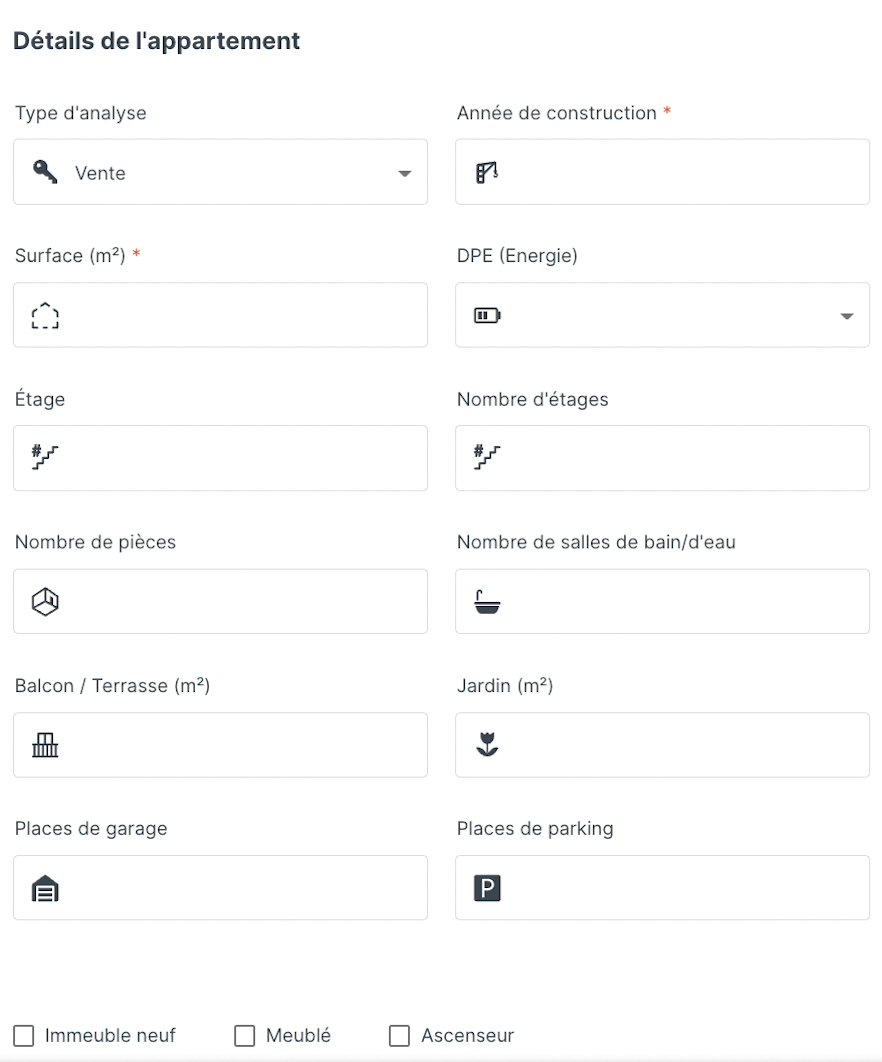Click the dashed surface area icon
Image resolution: width=882 pixels, height=1062 pixels.
[x=45, y=316]
